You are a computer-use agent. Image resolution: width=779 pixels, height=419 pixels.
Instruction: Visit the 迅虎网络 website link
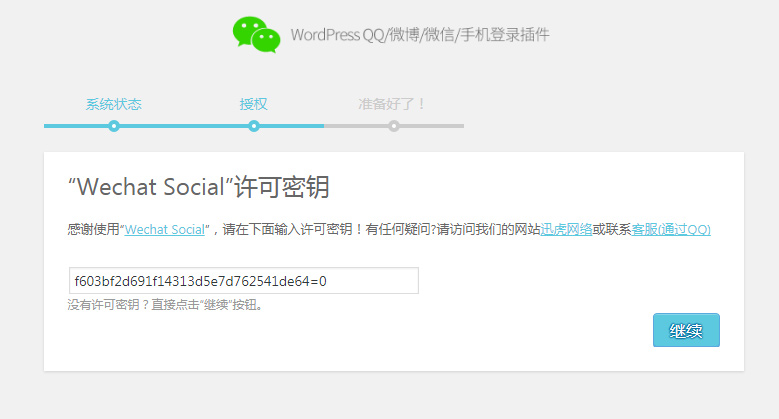566,230
